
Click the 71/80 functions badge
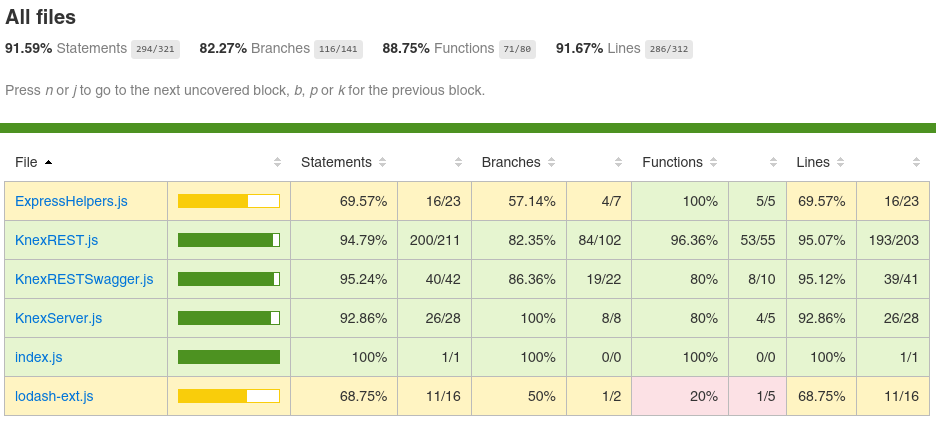[518, 49]
